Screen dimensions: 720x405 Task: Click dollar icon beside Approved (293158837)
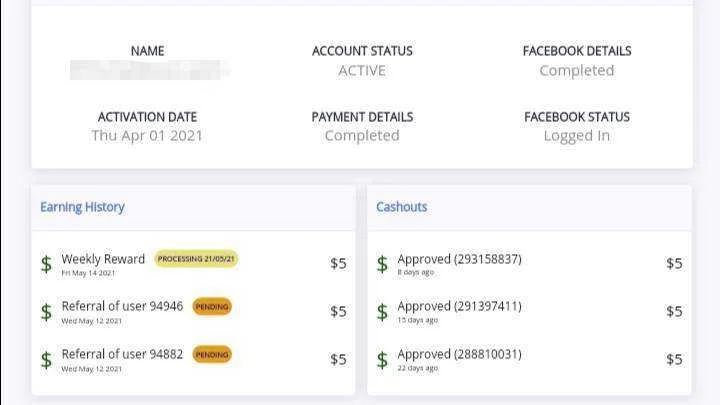tap(382, 264)
